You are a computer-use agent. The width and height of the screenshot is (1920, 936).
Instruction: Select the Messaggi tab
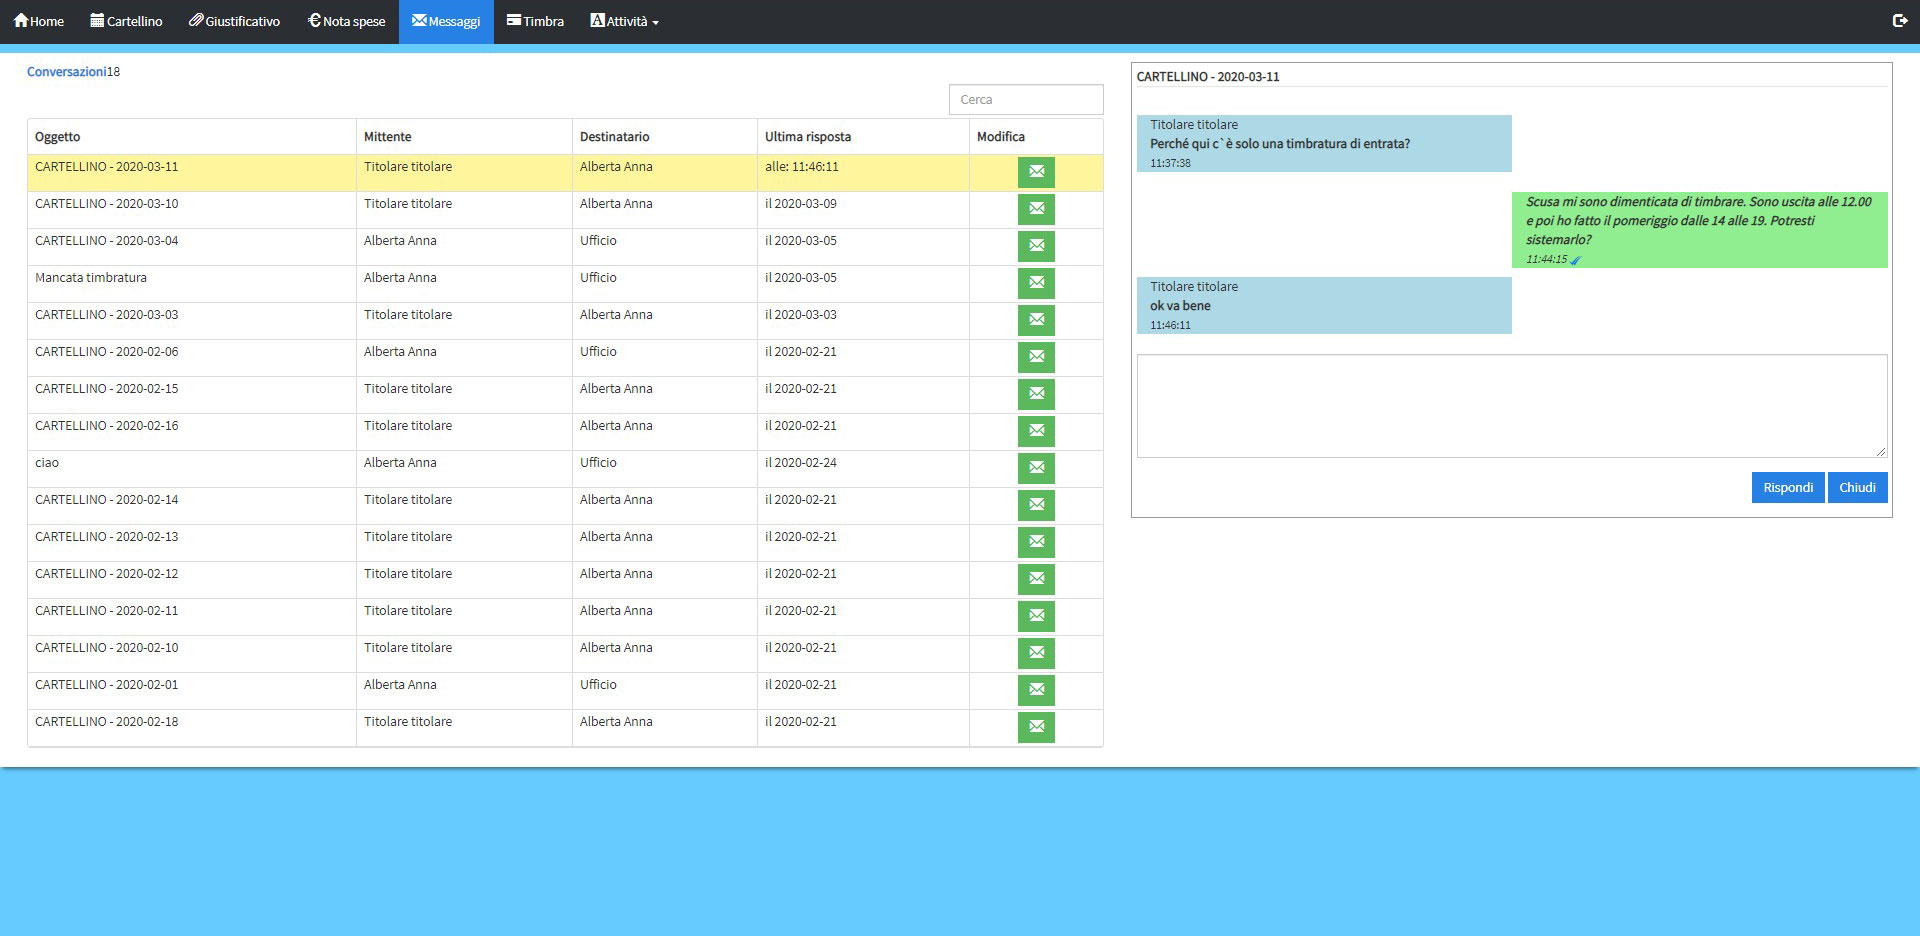446,21
